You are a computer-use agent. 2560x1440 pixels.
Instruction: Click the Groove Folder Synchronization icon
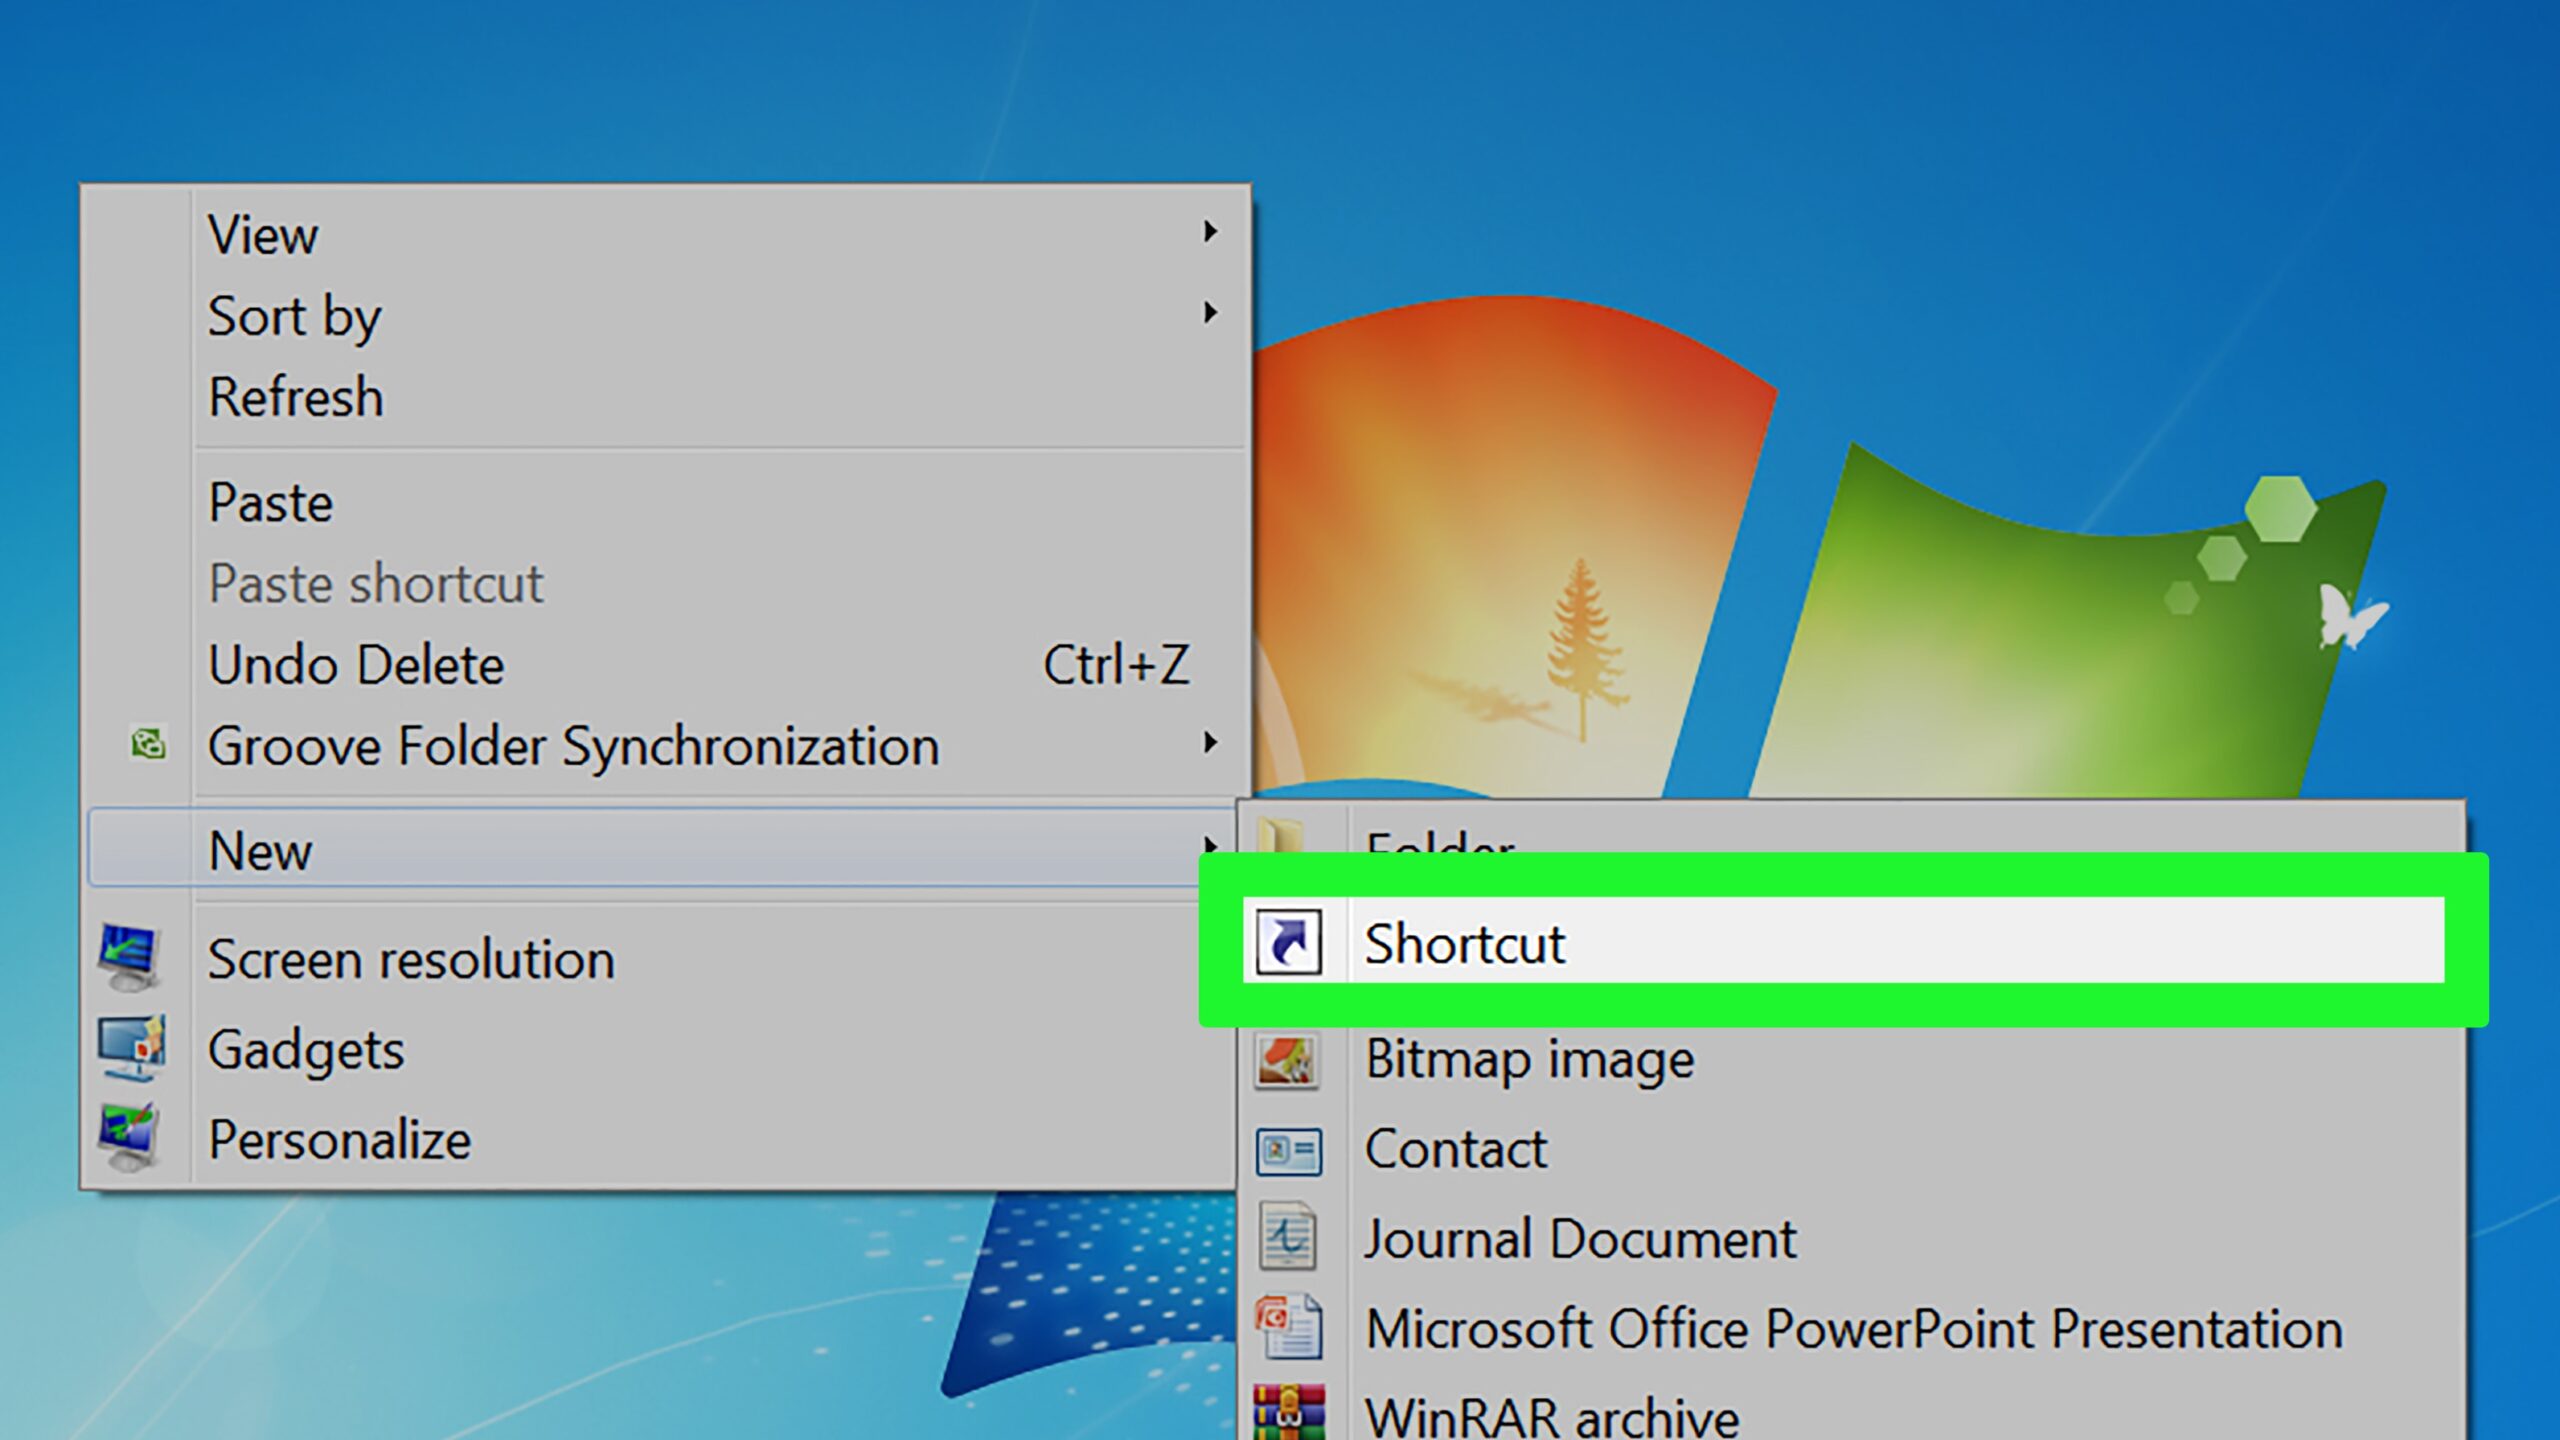tap(148, 744)
